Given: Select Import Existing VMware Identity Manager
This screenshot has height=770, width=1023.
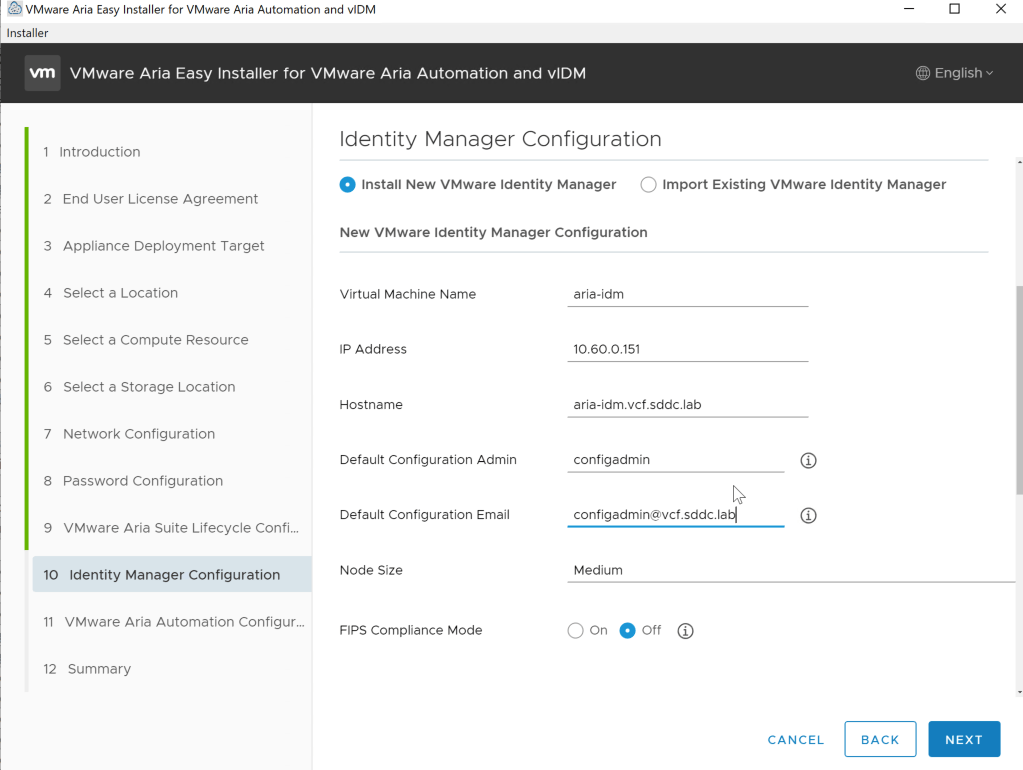Looking at the screenshot, I should 649,184.
